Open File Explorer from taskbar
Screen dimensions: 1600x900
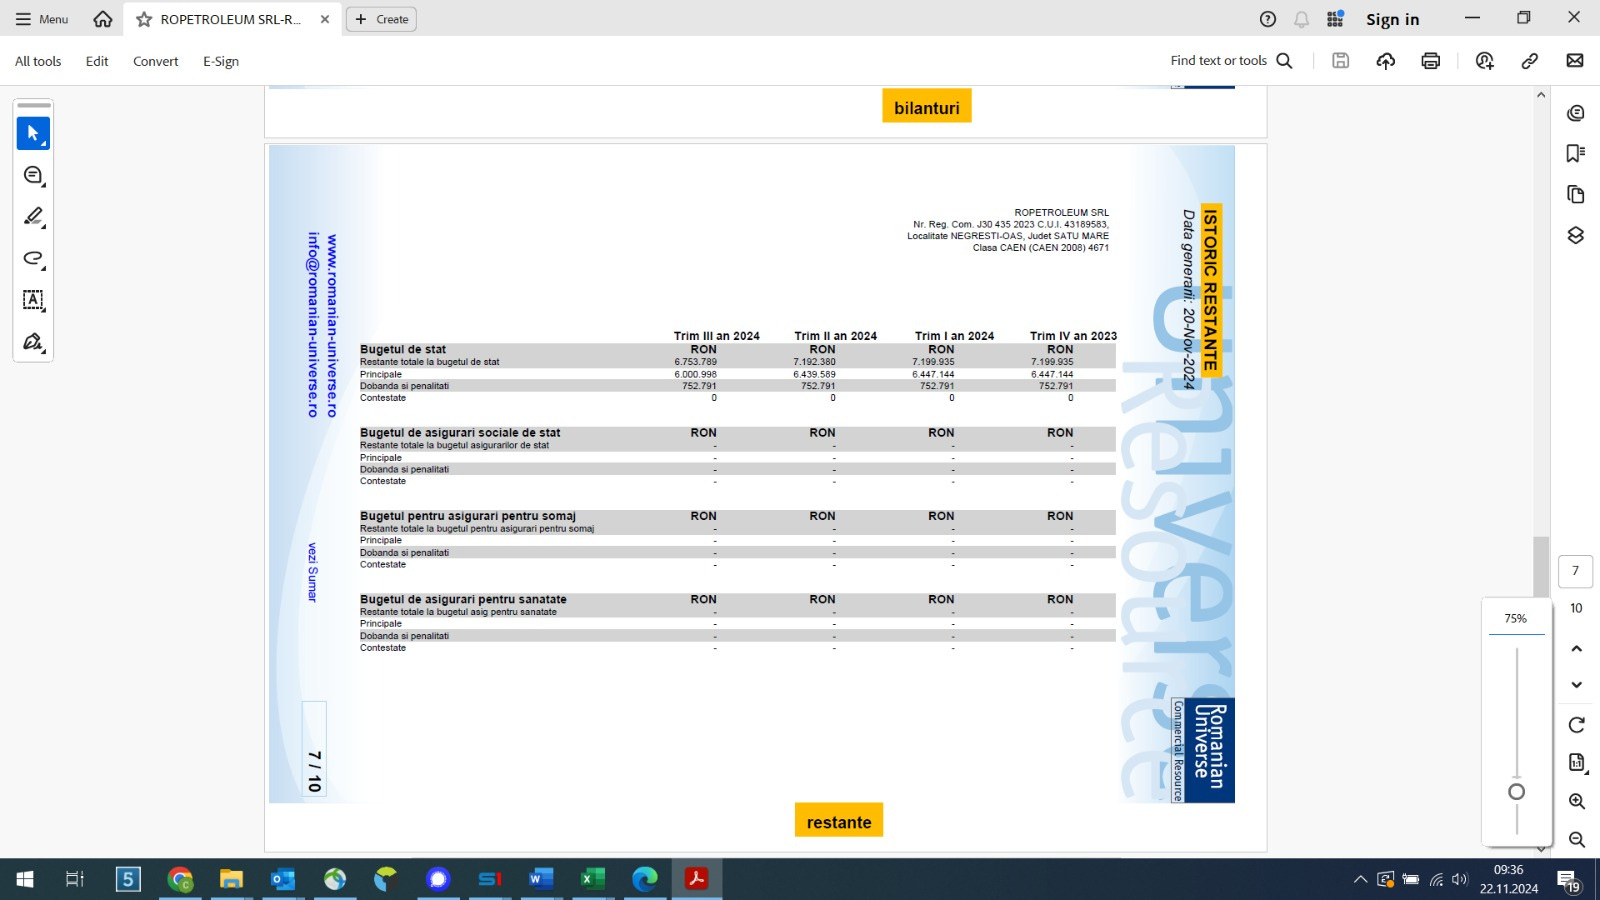click(232, 879)
